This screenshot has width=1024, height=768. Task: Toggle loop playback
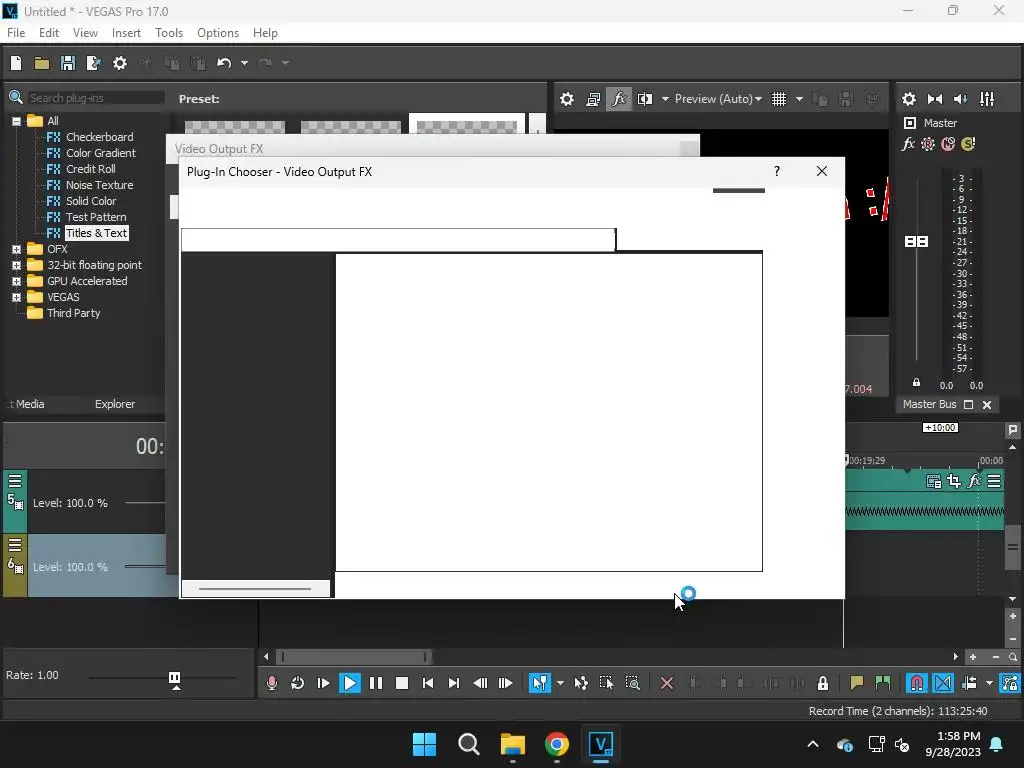tap(298, 683)
